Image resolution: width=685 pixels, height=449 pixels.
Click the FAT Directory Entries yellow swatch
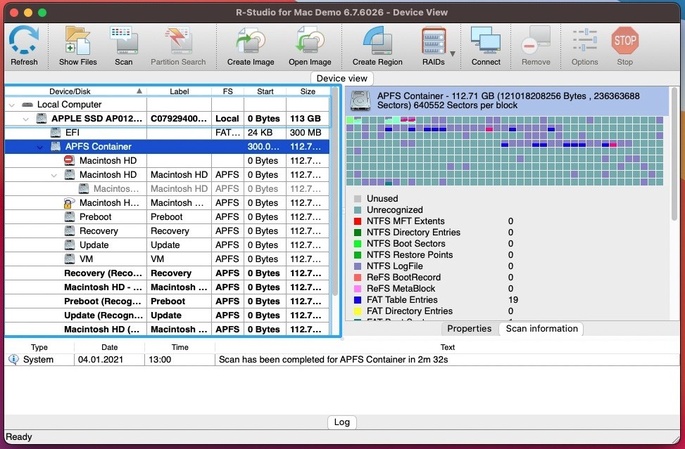click(x=358, y=311)
